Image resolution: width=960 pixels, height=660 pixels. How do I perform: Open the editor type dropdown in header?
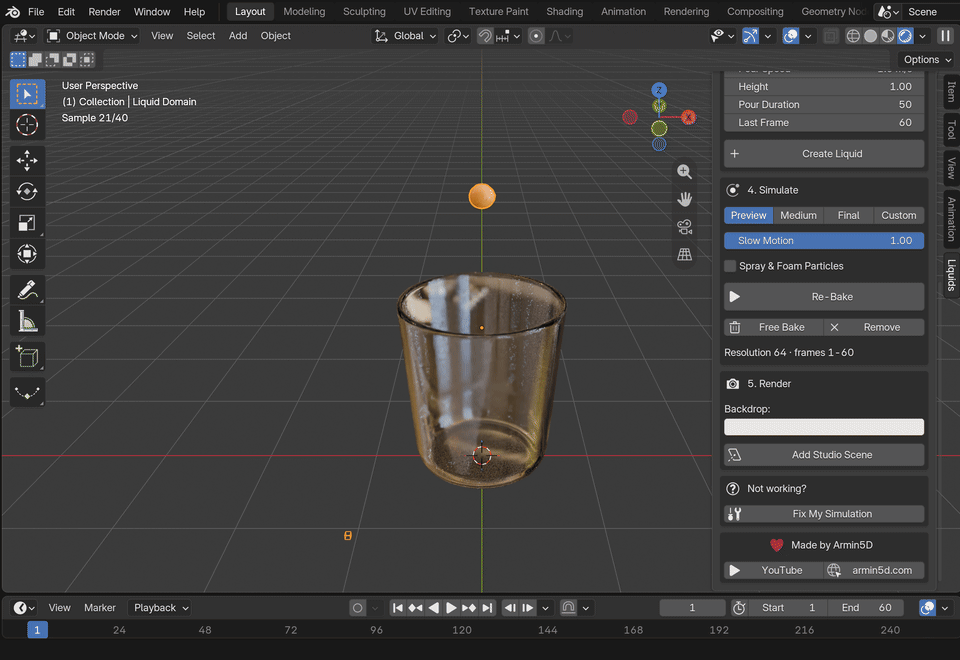(24, 36)
